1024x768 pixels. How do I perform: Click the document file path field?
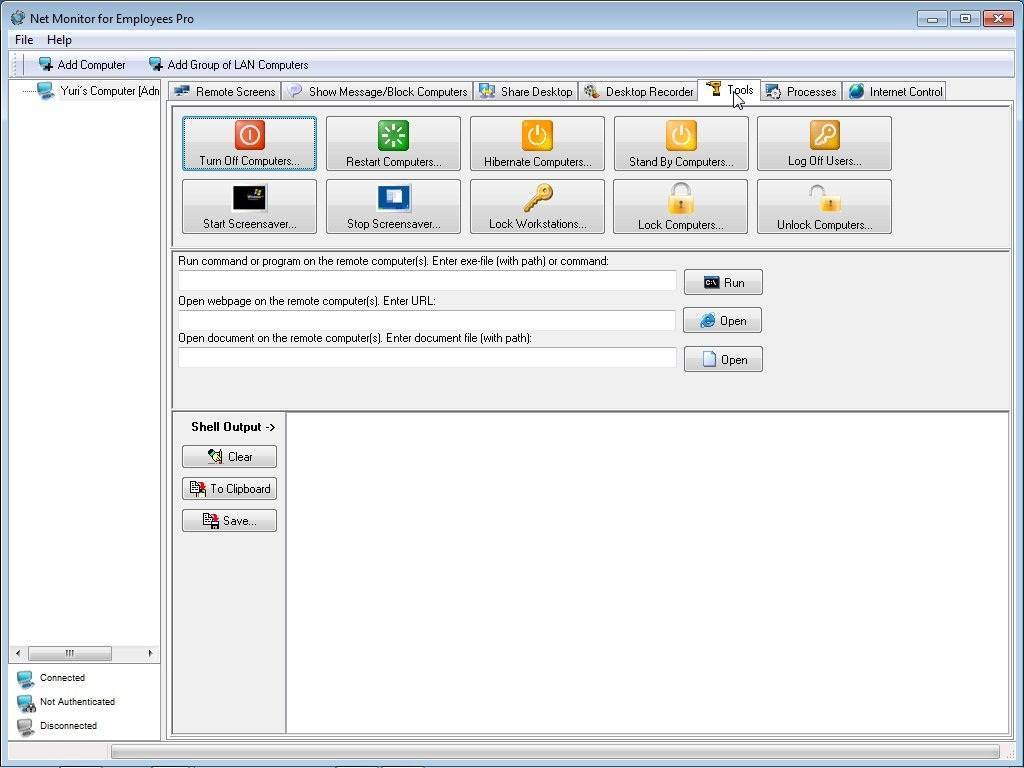click(427, 357)
